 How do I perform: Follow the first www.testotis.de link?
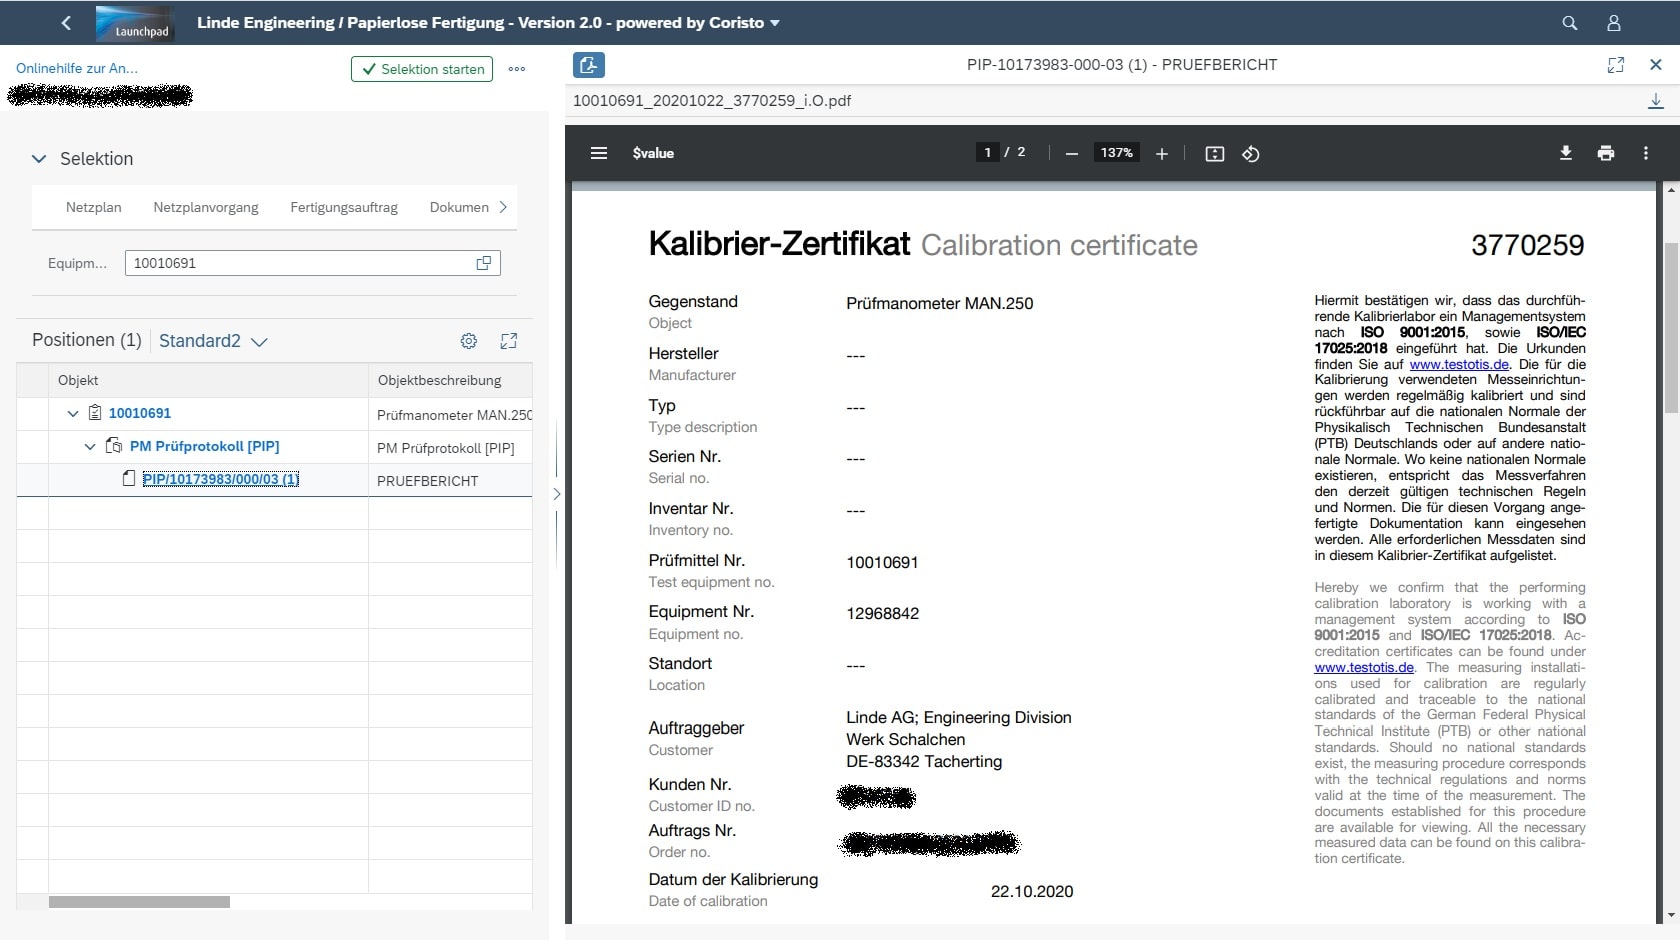pos(1459,364)
